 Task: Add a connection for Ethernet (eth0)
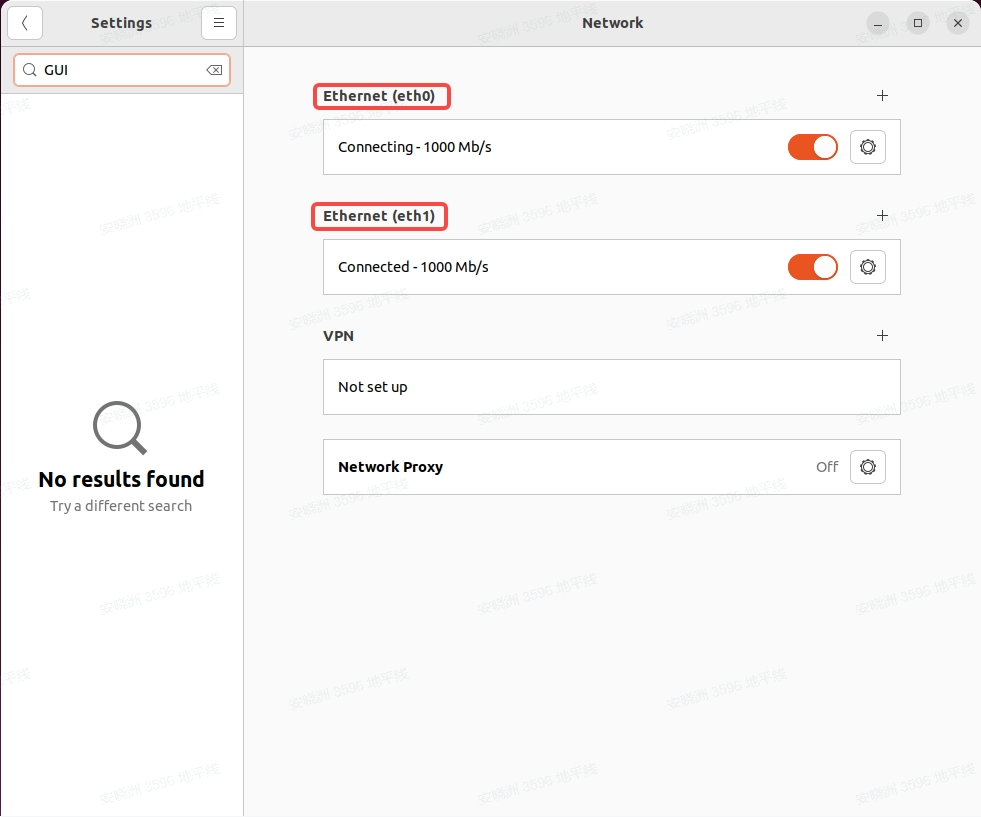click(x=882, y=96)
